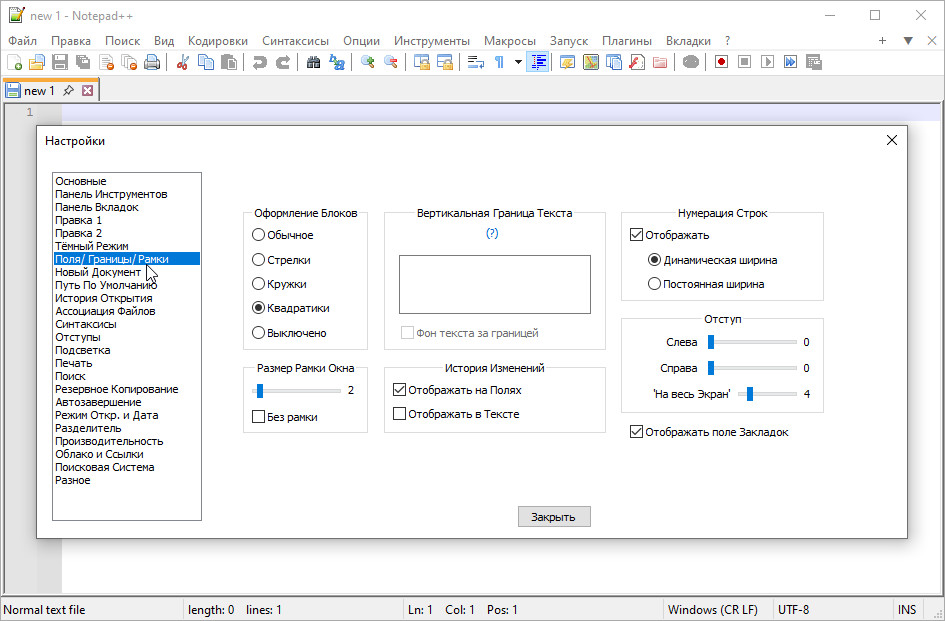Enable the 'Без рамки' checkbox
945x621 pixels.
tap(259, 416)
